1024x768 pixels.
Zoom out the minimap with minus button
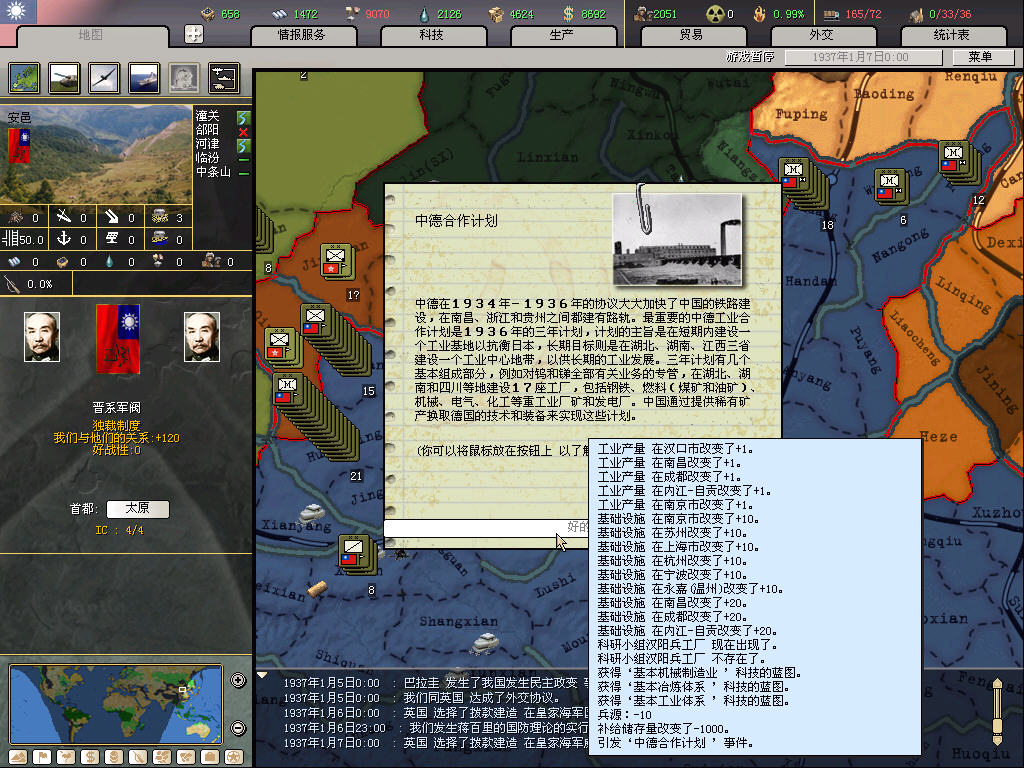click(x=238, y=727)
